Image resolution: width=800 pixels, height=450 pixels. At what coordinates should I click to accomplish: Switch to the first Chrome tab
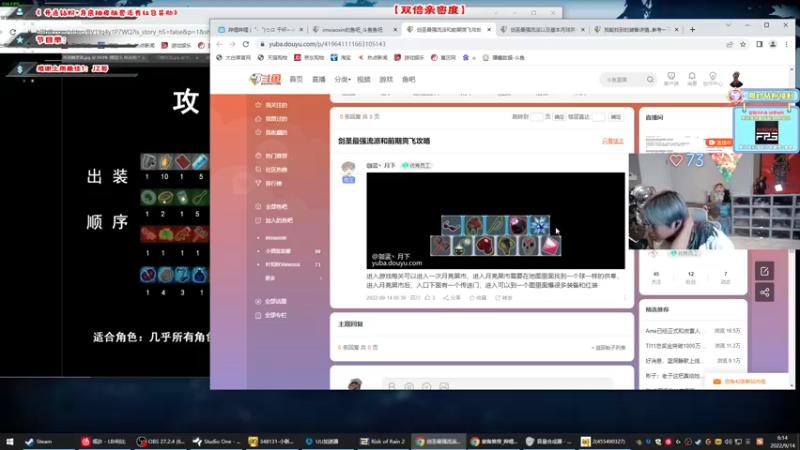(x=260, y=30)
